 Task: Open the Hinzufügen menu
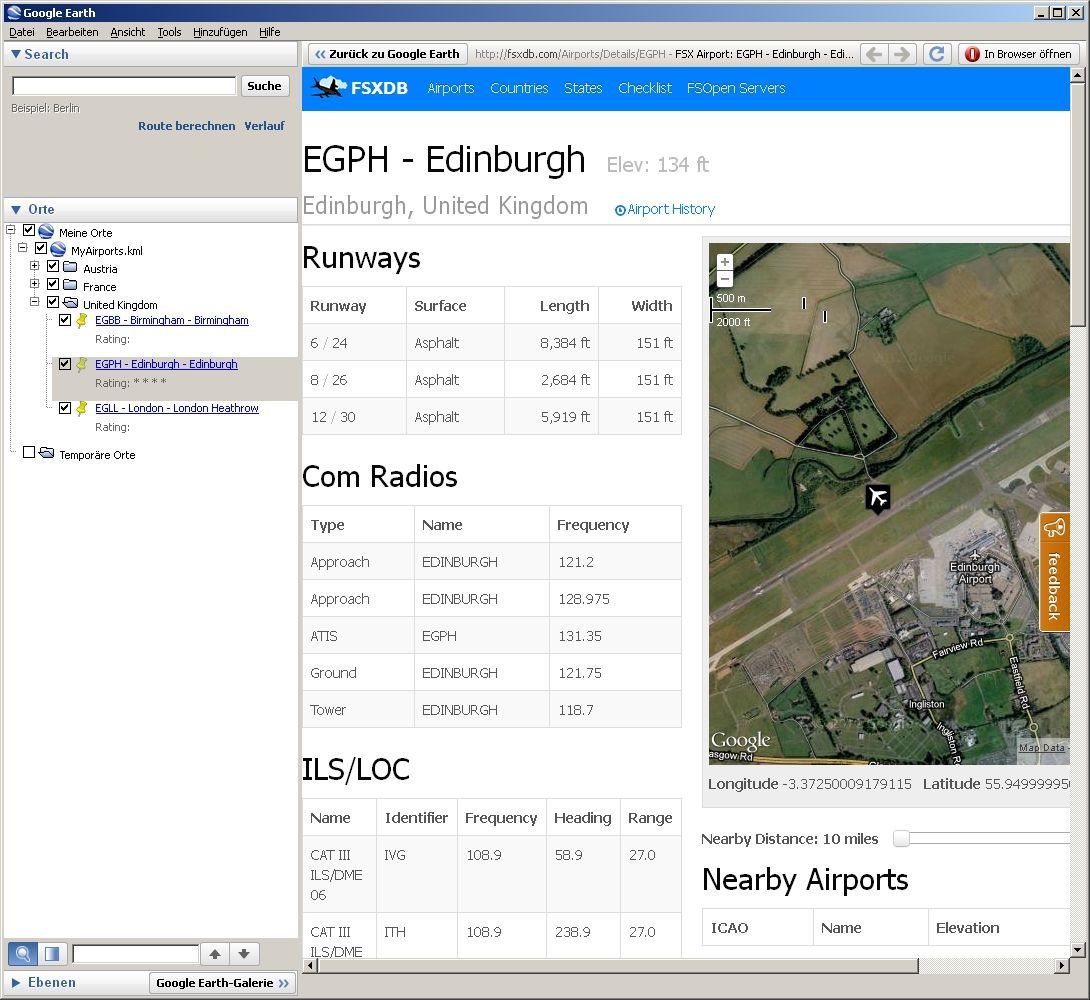[x=220, y=32]
